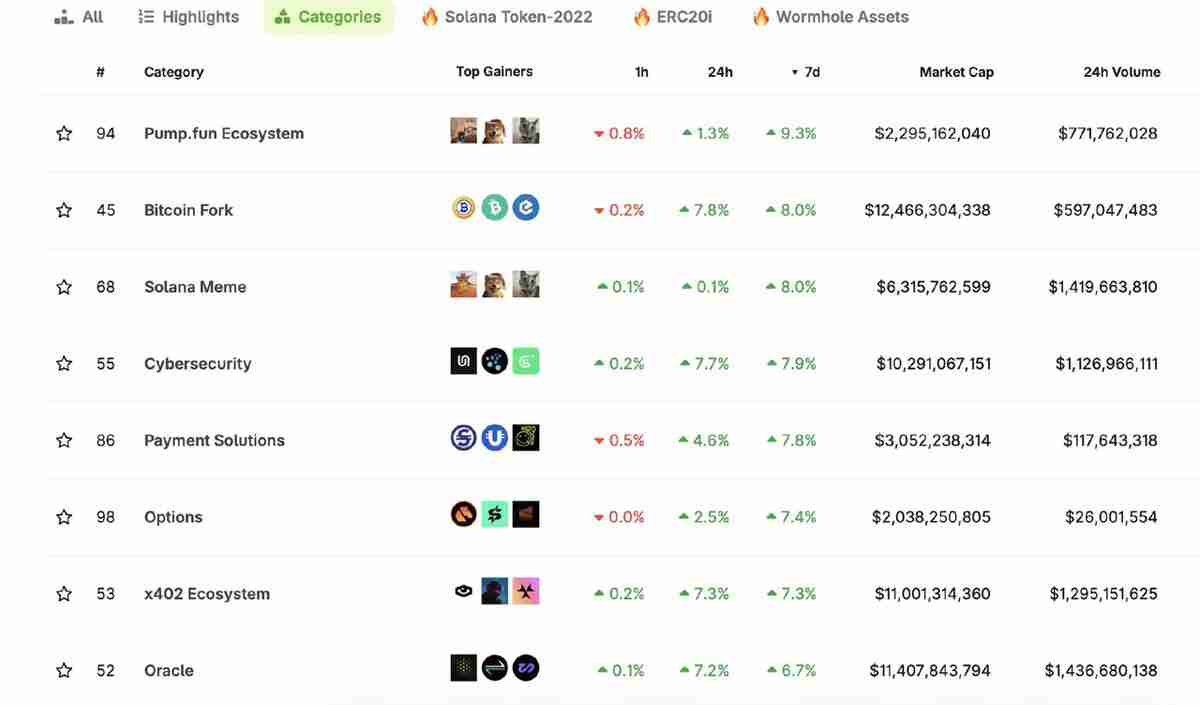Click the green top gainer icon in Cybersecurity
This screenshot has height=705, width=1200.
click(x=526, y=361)
